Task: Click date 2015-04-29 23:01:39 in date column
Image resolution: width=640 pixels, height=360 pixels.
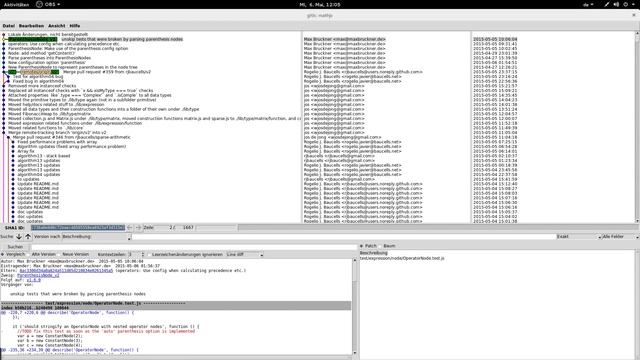Action: [495, 53]
